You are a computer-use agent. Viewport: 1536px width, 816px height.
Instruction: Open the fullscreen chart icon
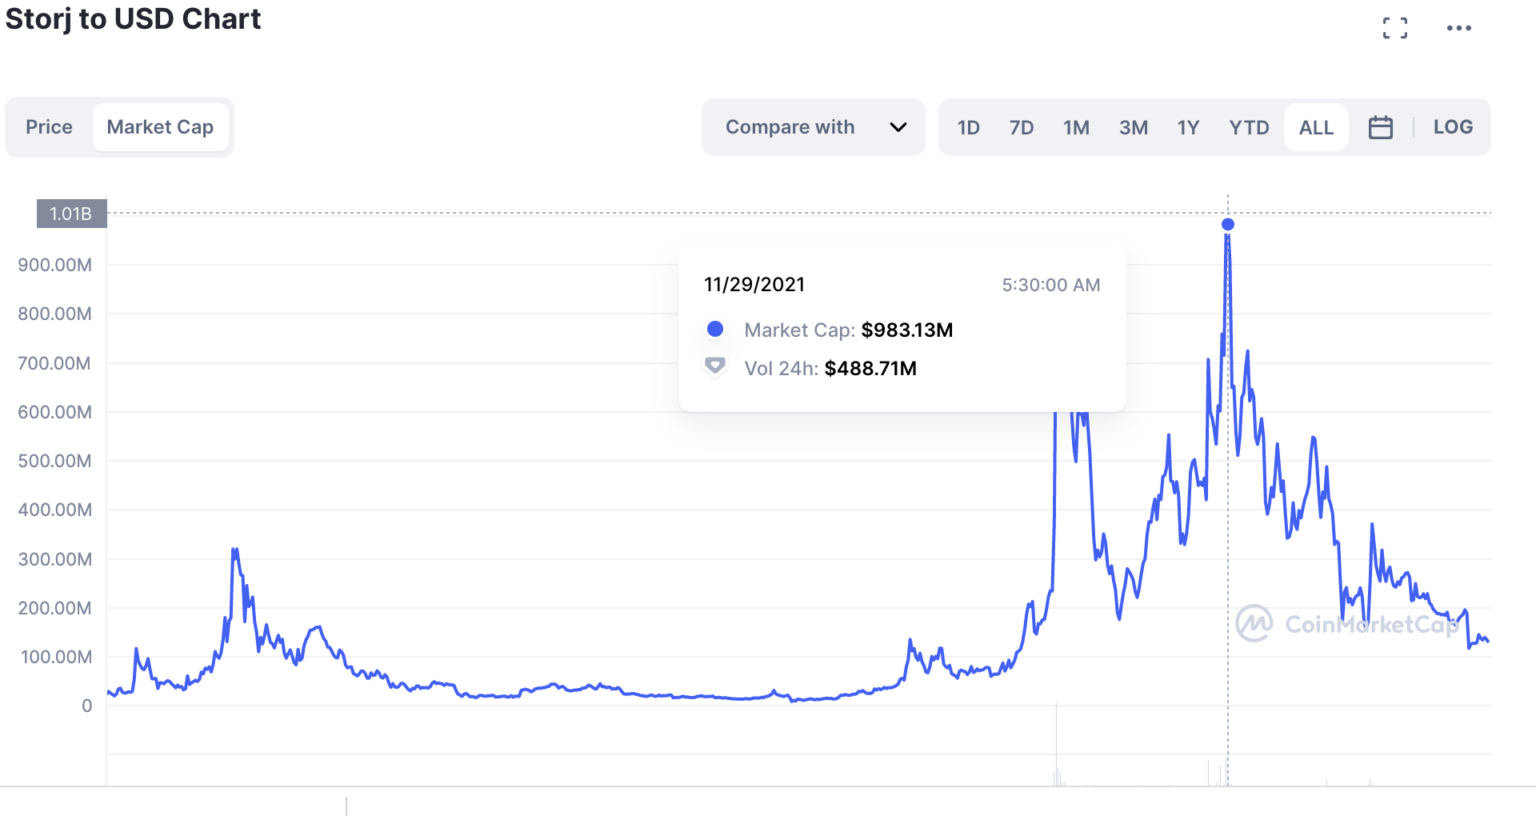(1395, 28)
